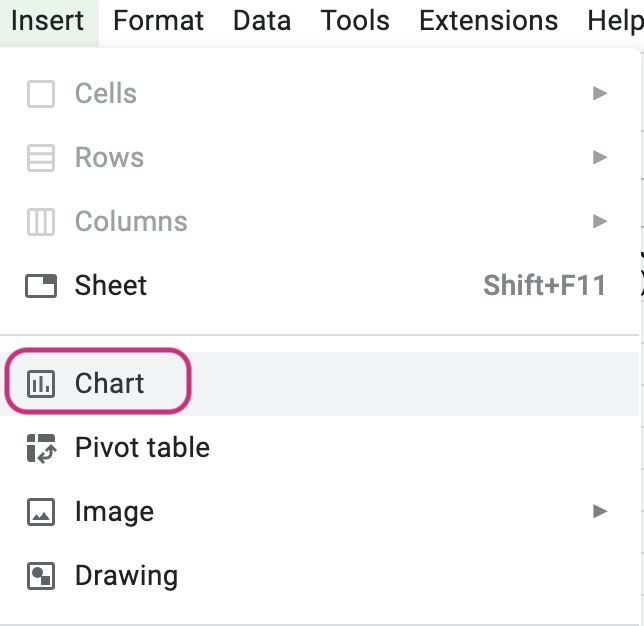
Task: Close the open Insert menu header
Action: 48,21
